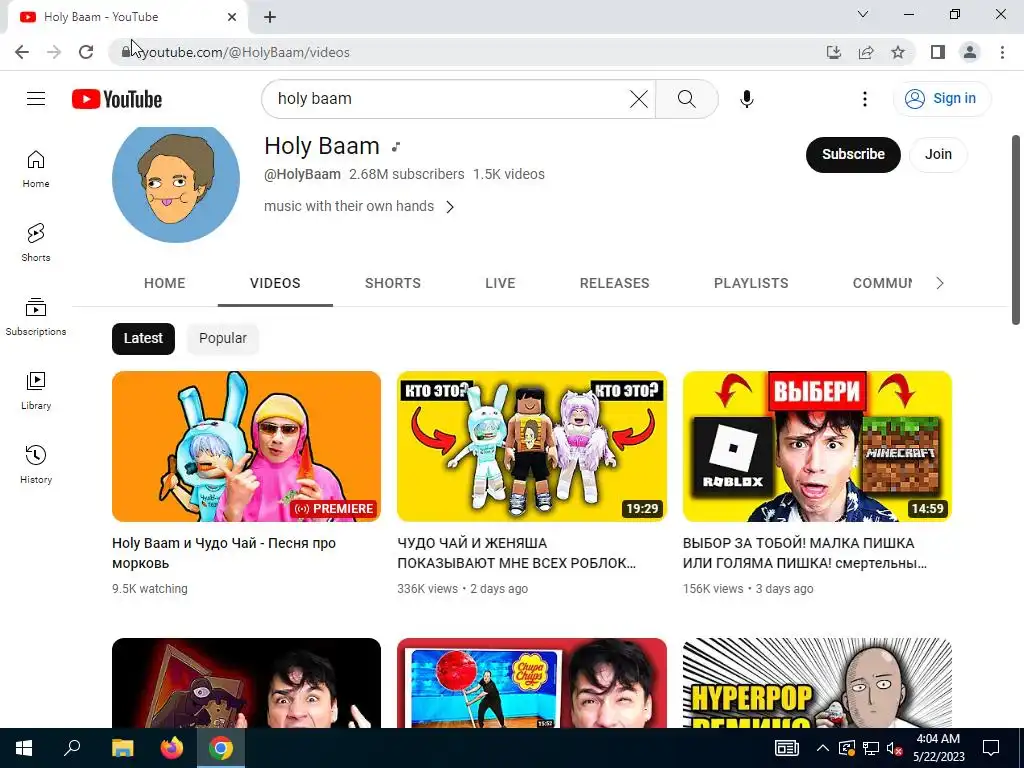Click the Join button
1024x768 pixels.
point(938,155)
